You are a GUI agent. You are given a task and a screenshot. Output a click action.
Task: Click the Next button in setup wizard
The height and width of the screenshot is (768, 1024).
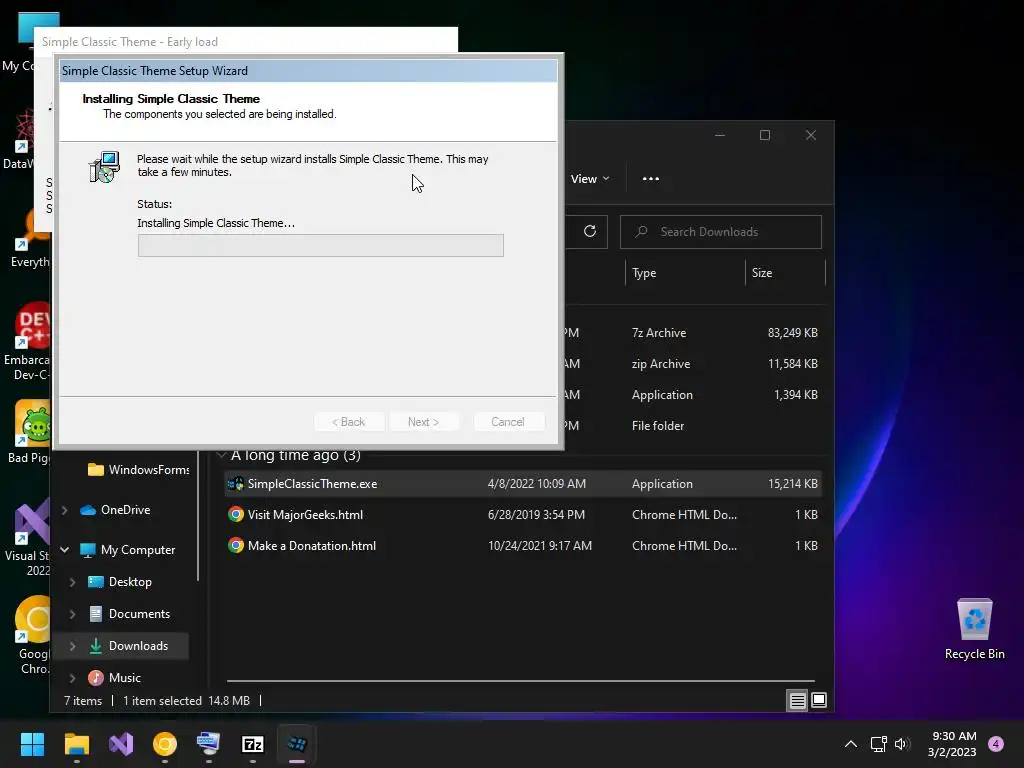(423, 422)
